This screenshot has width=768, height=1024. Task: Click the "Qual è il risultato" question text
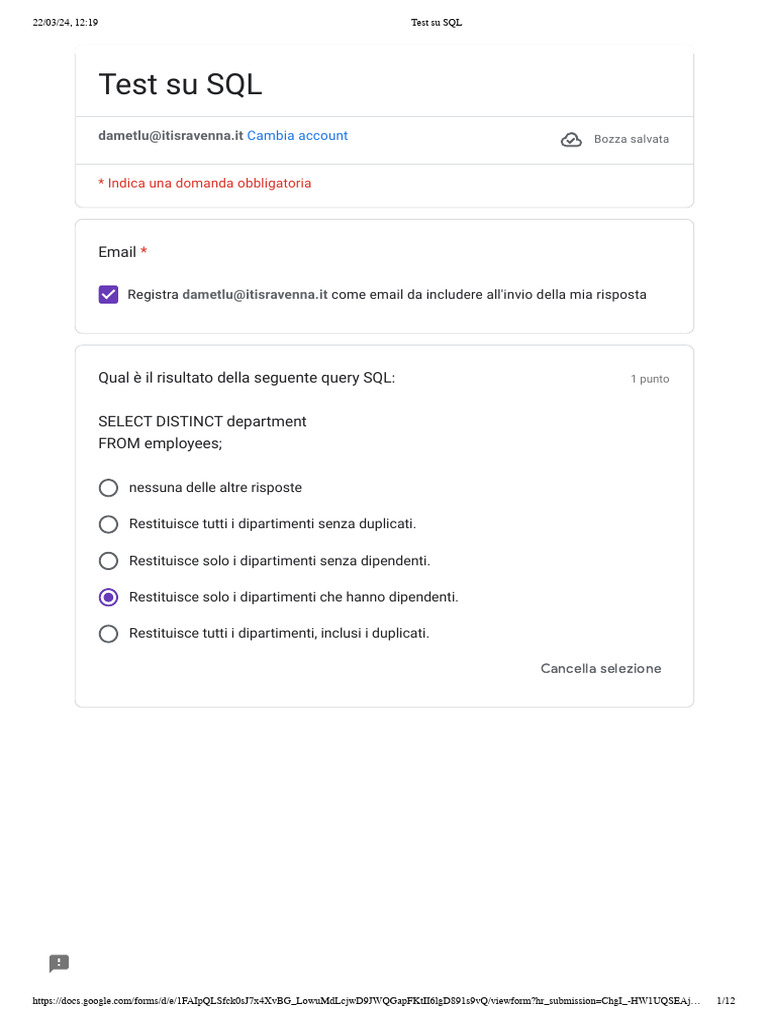coord(246,378)
